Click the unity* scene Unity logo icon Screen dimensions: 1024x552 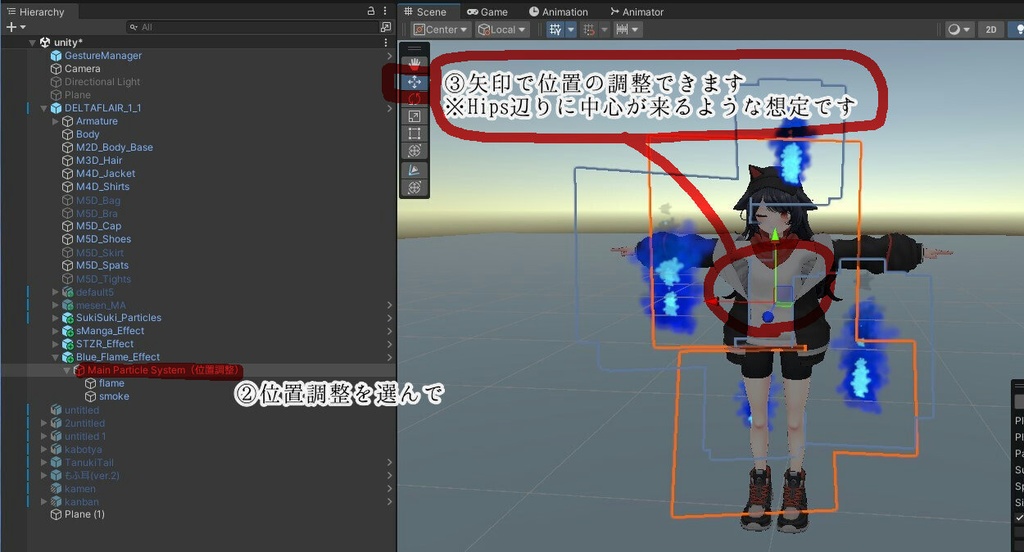45,42
